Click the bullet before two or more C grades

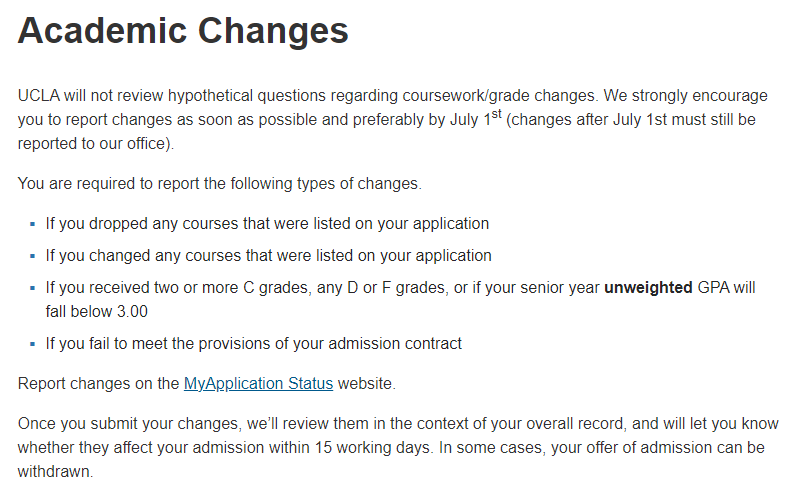[33, 288]
